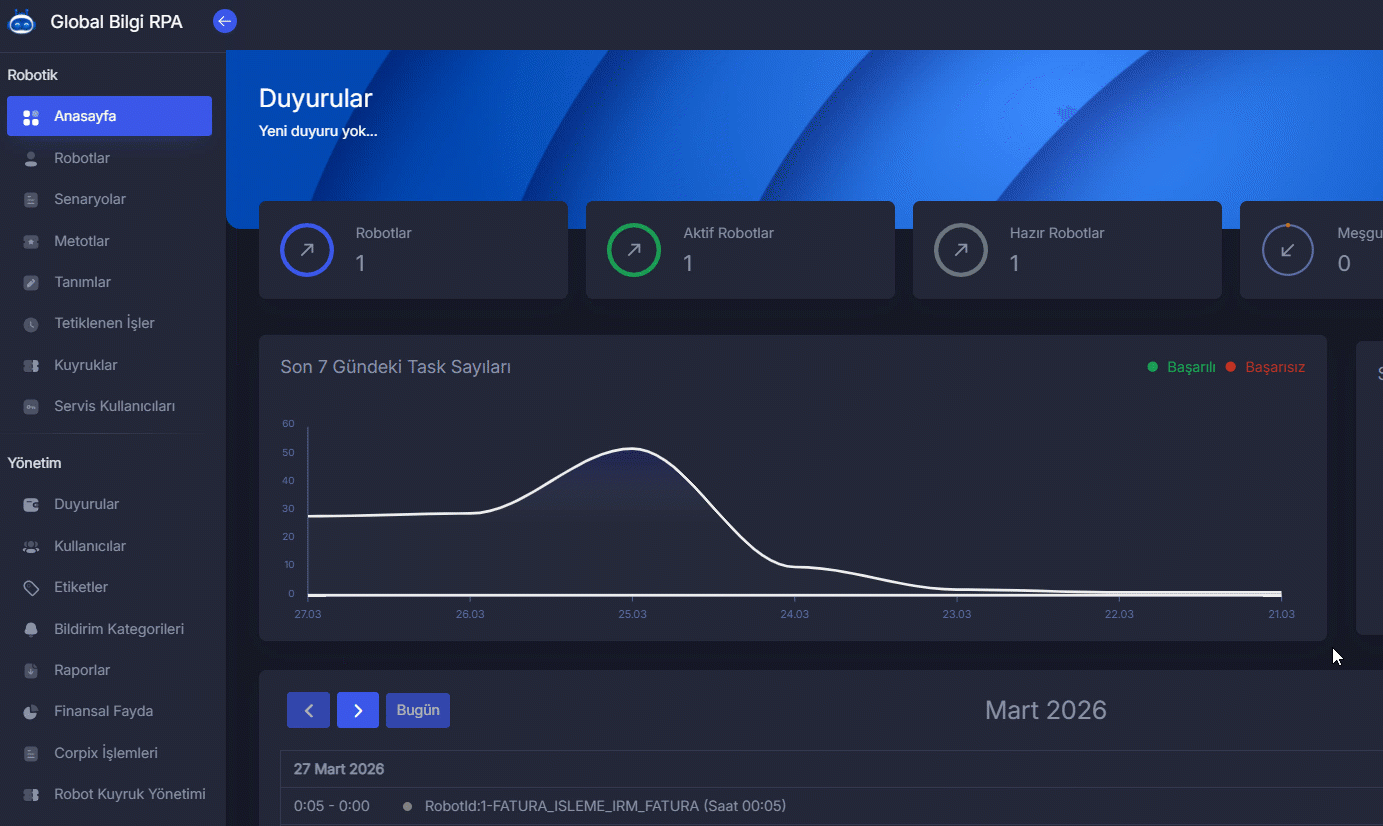This screenshot has width=1383, height=826.
Task: Toggle the Başarılı series in the chart legend
Action: 1183,367
